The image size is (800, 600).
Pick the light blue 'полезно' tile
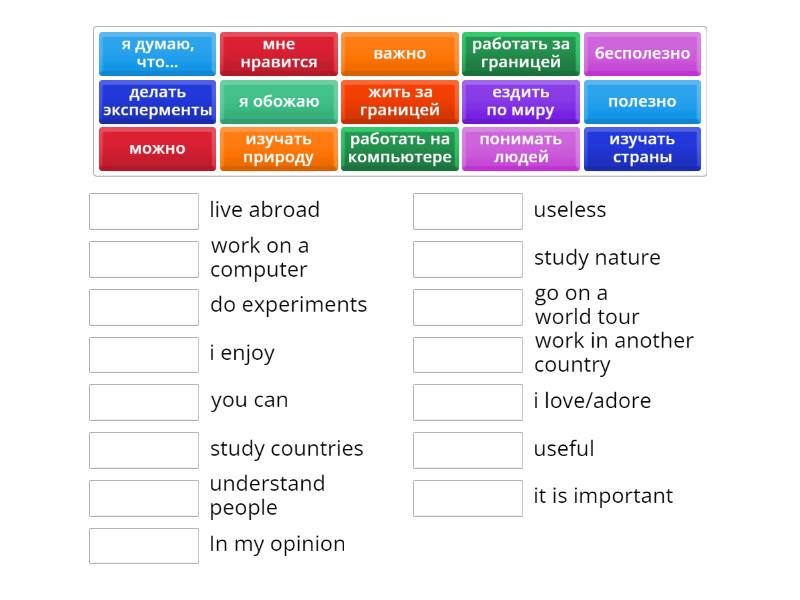coord(642,102)
